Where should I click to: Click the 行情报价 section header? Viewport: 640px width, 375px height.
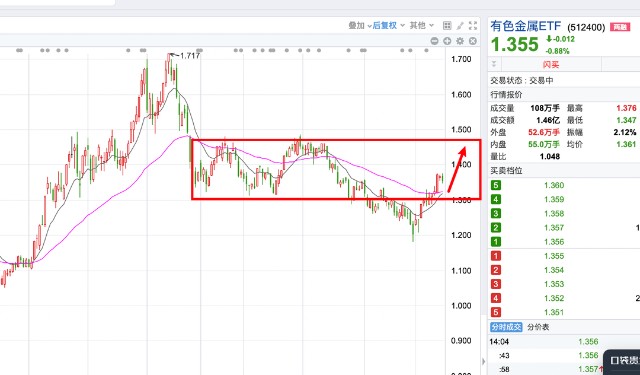pyautogui.click(x=506, y=95)
